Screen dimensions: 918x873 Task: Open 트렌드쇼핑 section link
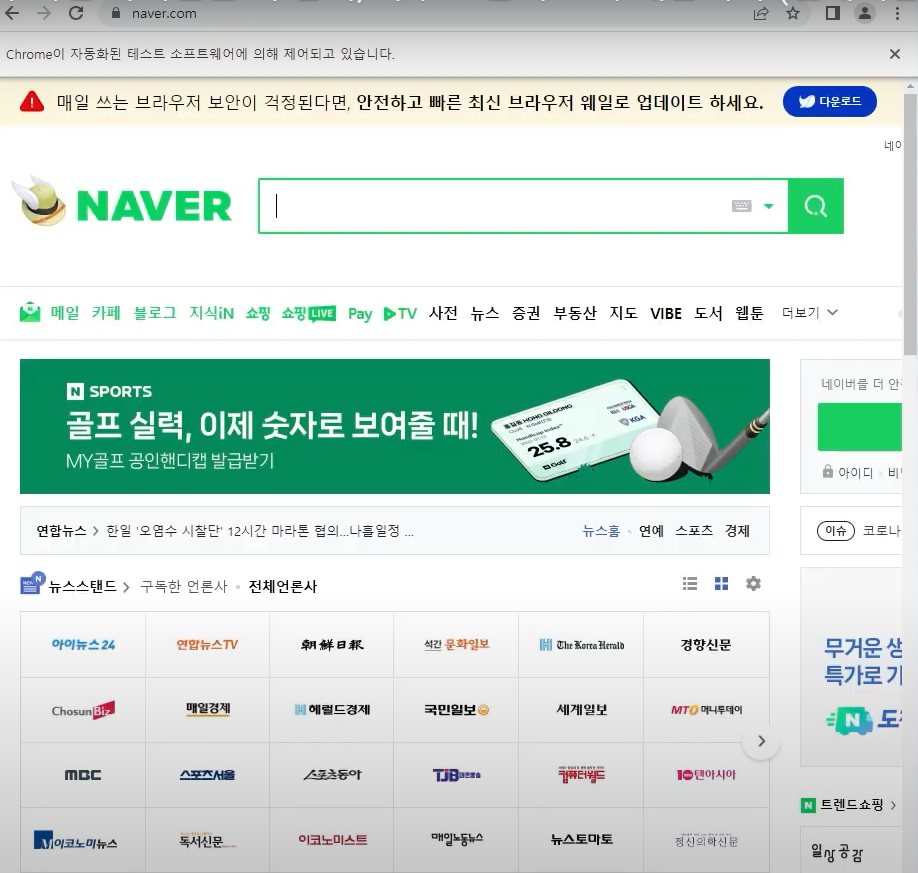click(x=850, y=805)
